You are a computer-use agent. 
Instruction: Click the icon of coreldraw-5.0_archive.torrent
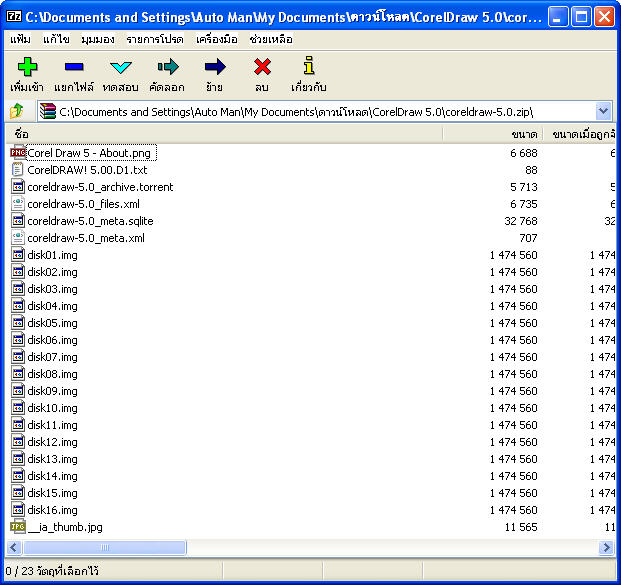pos(18,187)
